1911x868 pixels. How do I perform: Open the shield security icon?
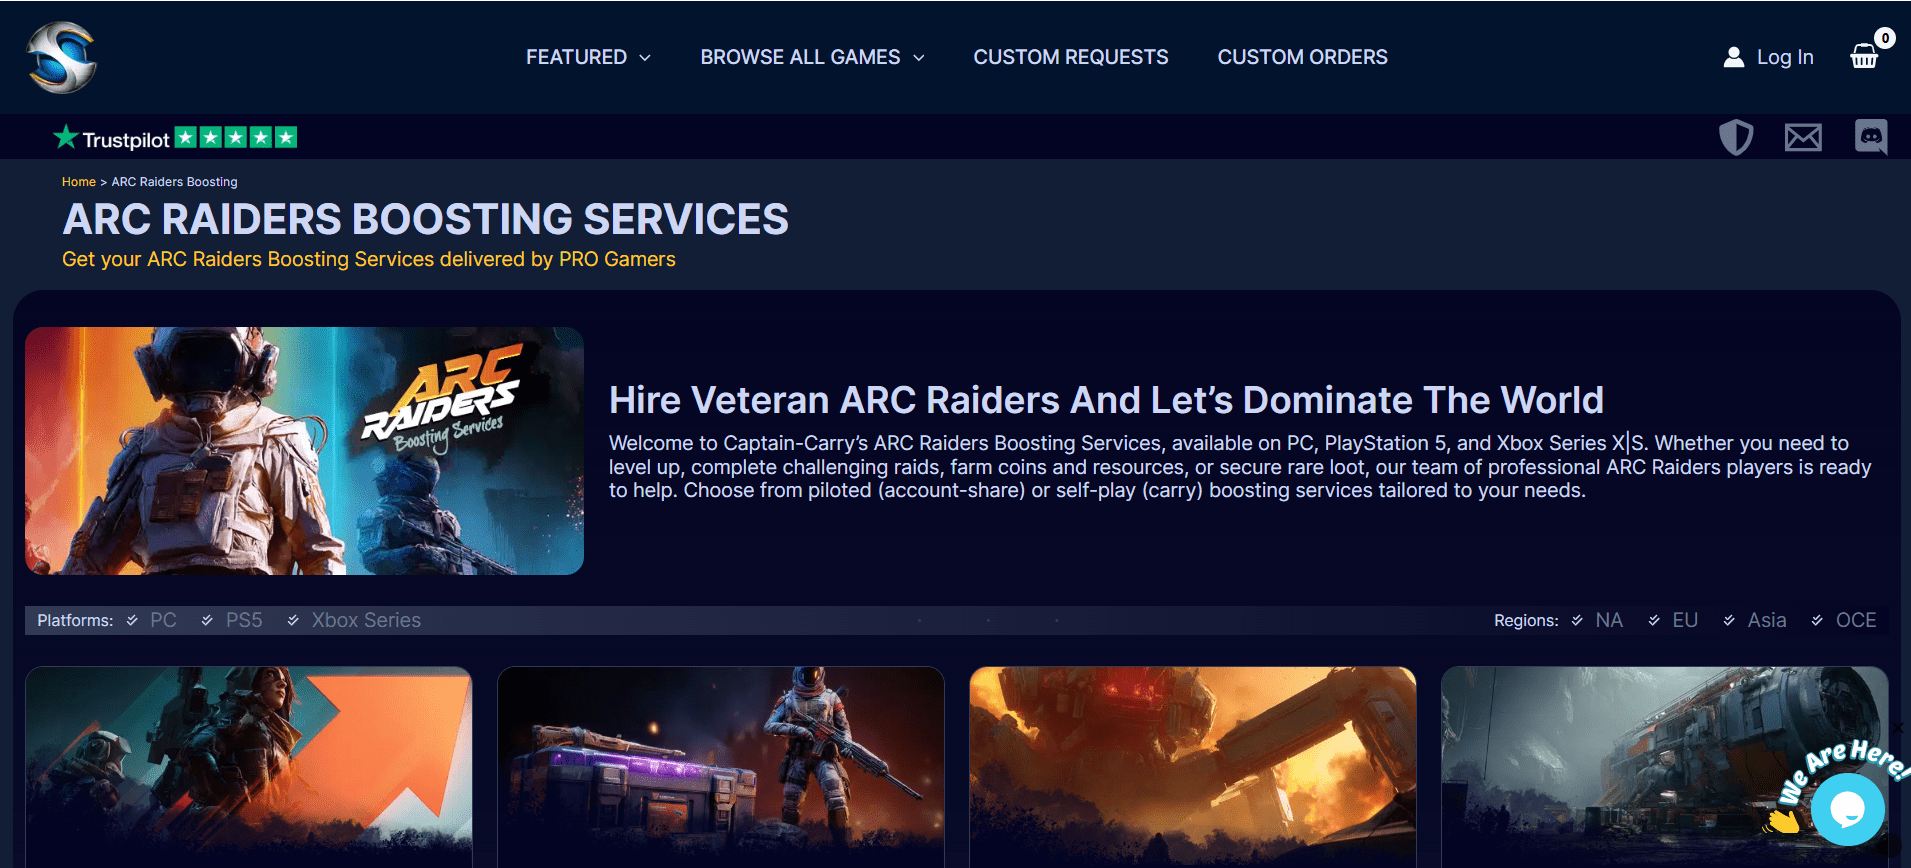[1736, 137]
